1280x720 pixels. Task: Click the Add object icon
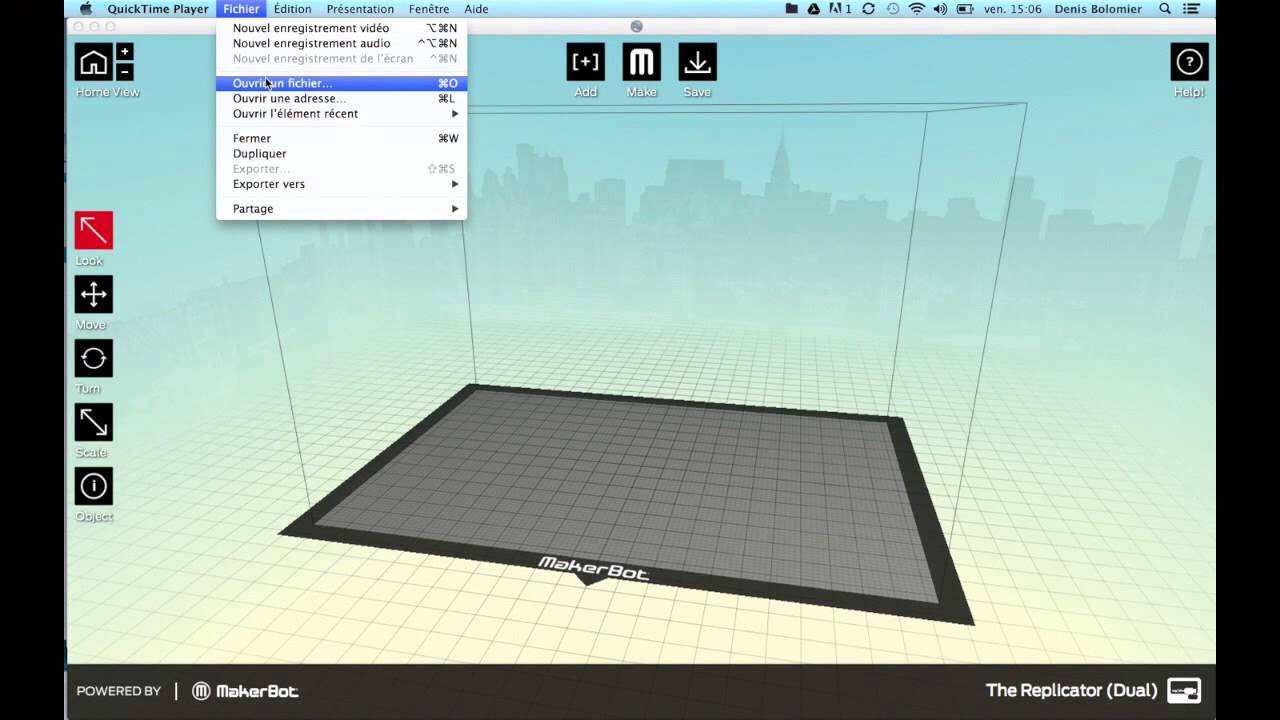pyautogui.click(x=585, y=62)
